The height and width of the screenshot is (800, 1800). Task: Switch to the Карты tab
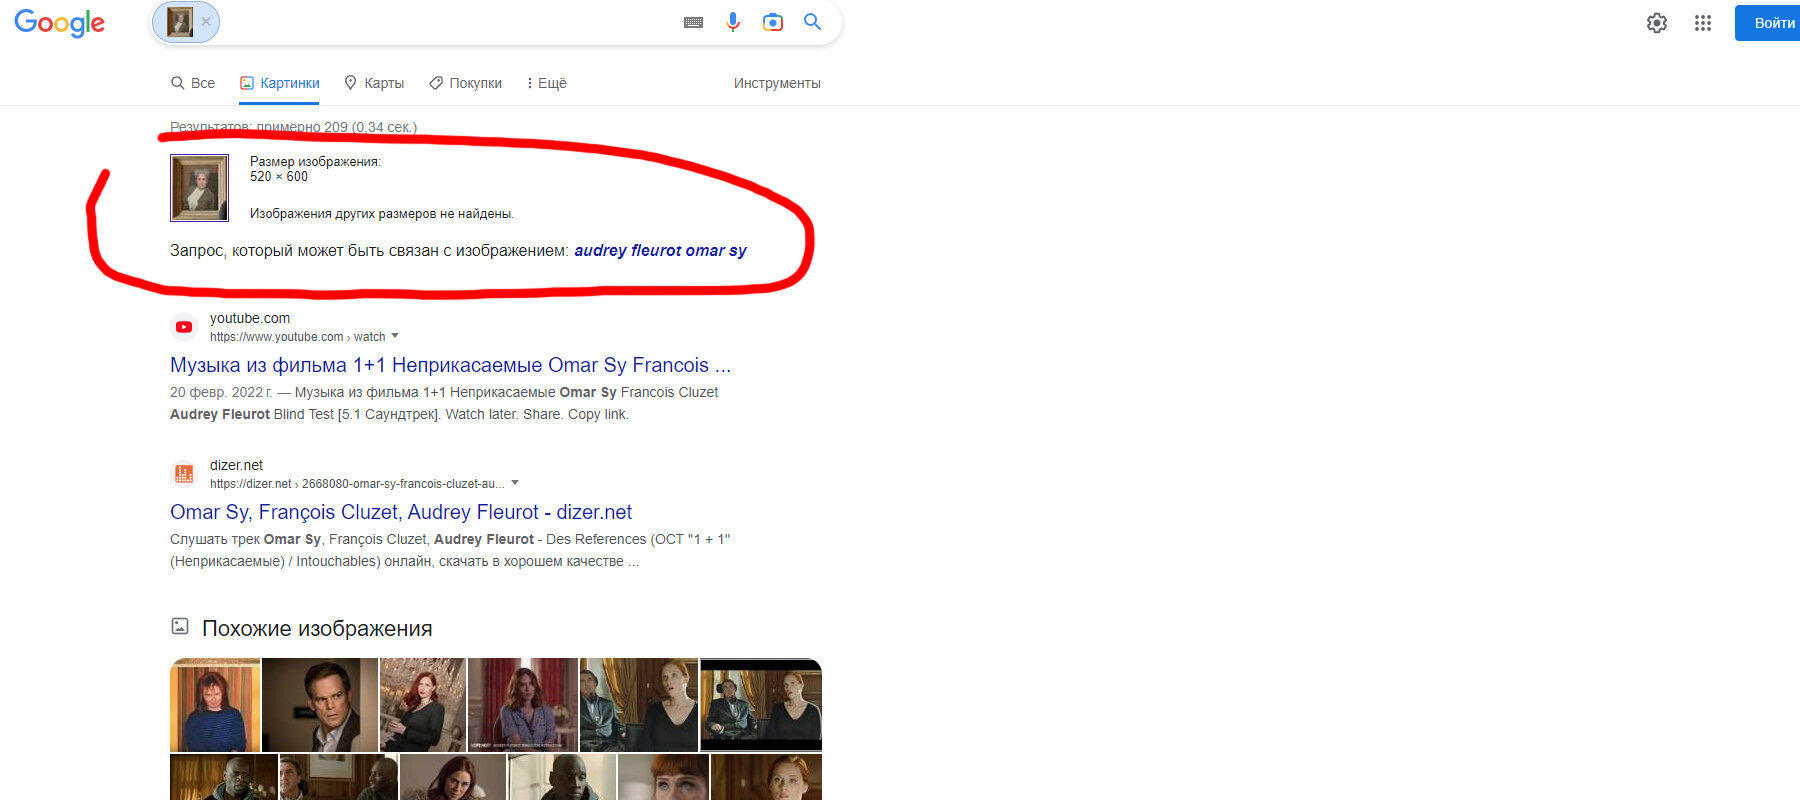tap(374, 83)
